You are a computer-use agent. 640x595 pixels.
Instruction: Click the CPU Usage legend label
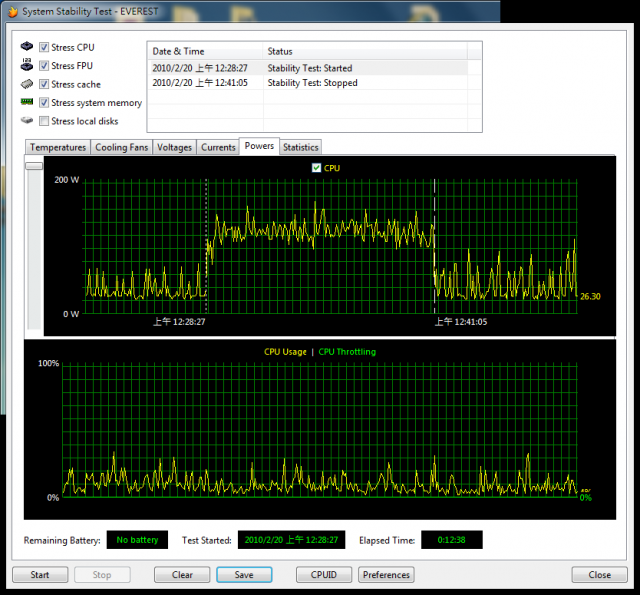[285, 352]
